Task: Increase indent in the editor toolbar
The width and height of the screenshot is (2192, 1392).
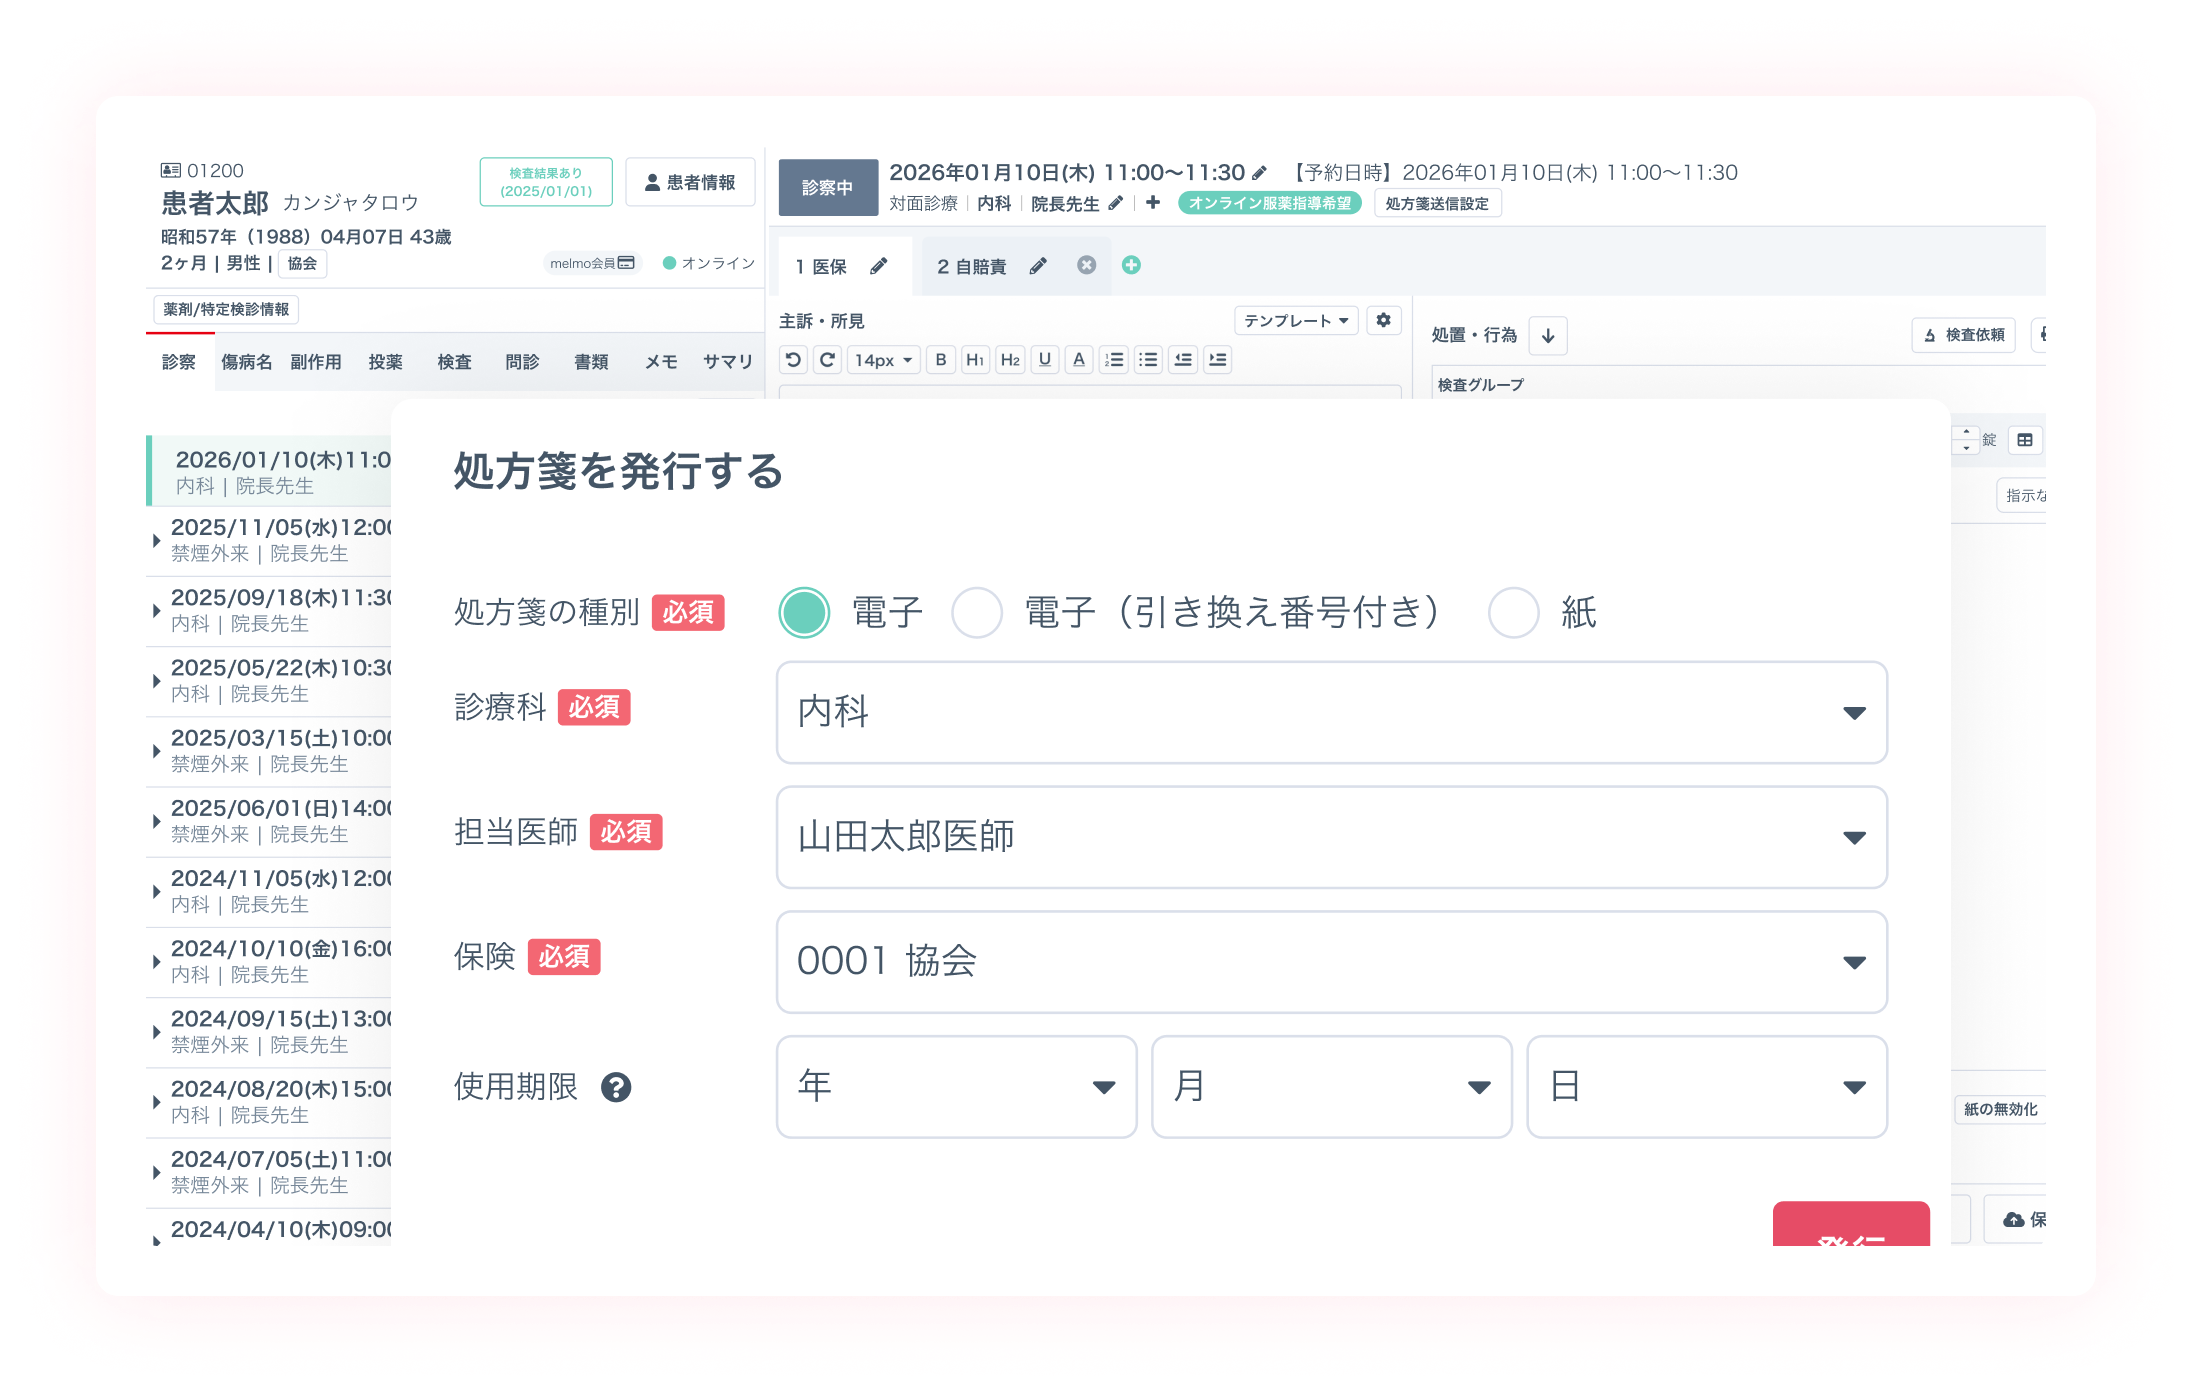Action: click(x=1217, y=360)
